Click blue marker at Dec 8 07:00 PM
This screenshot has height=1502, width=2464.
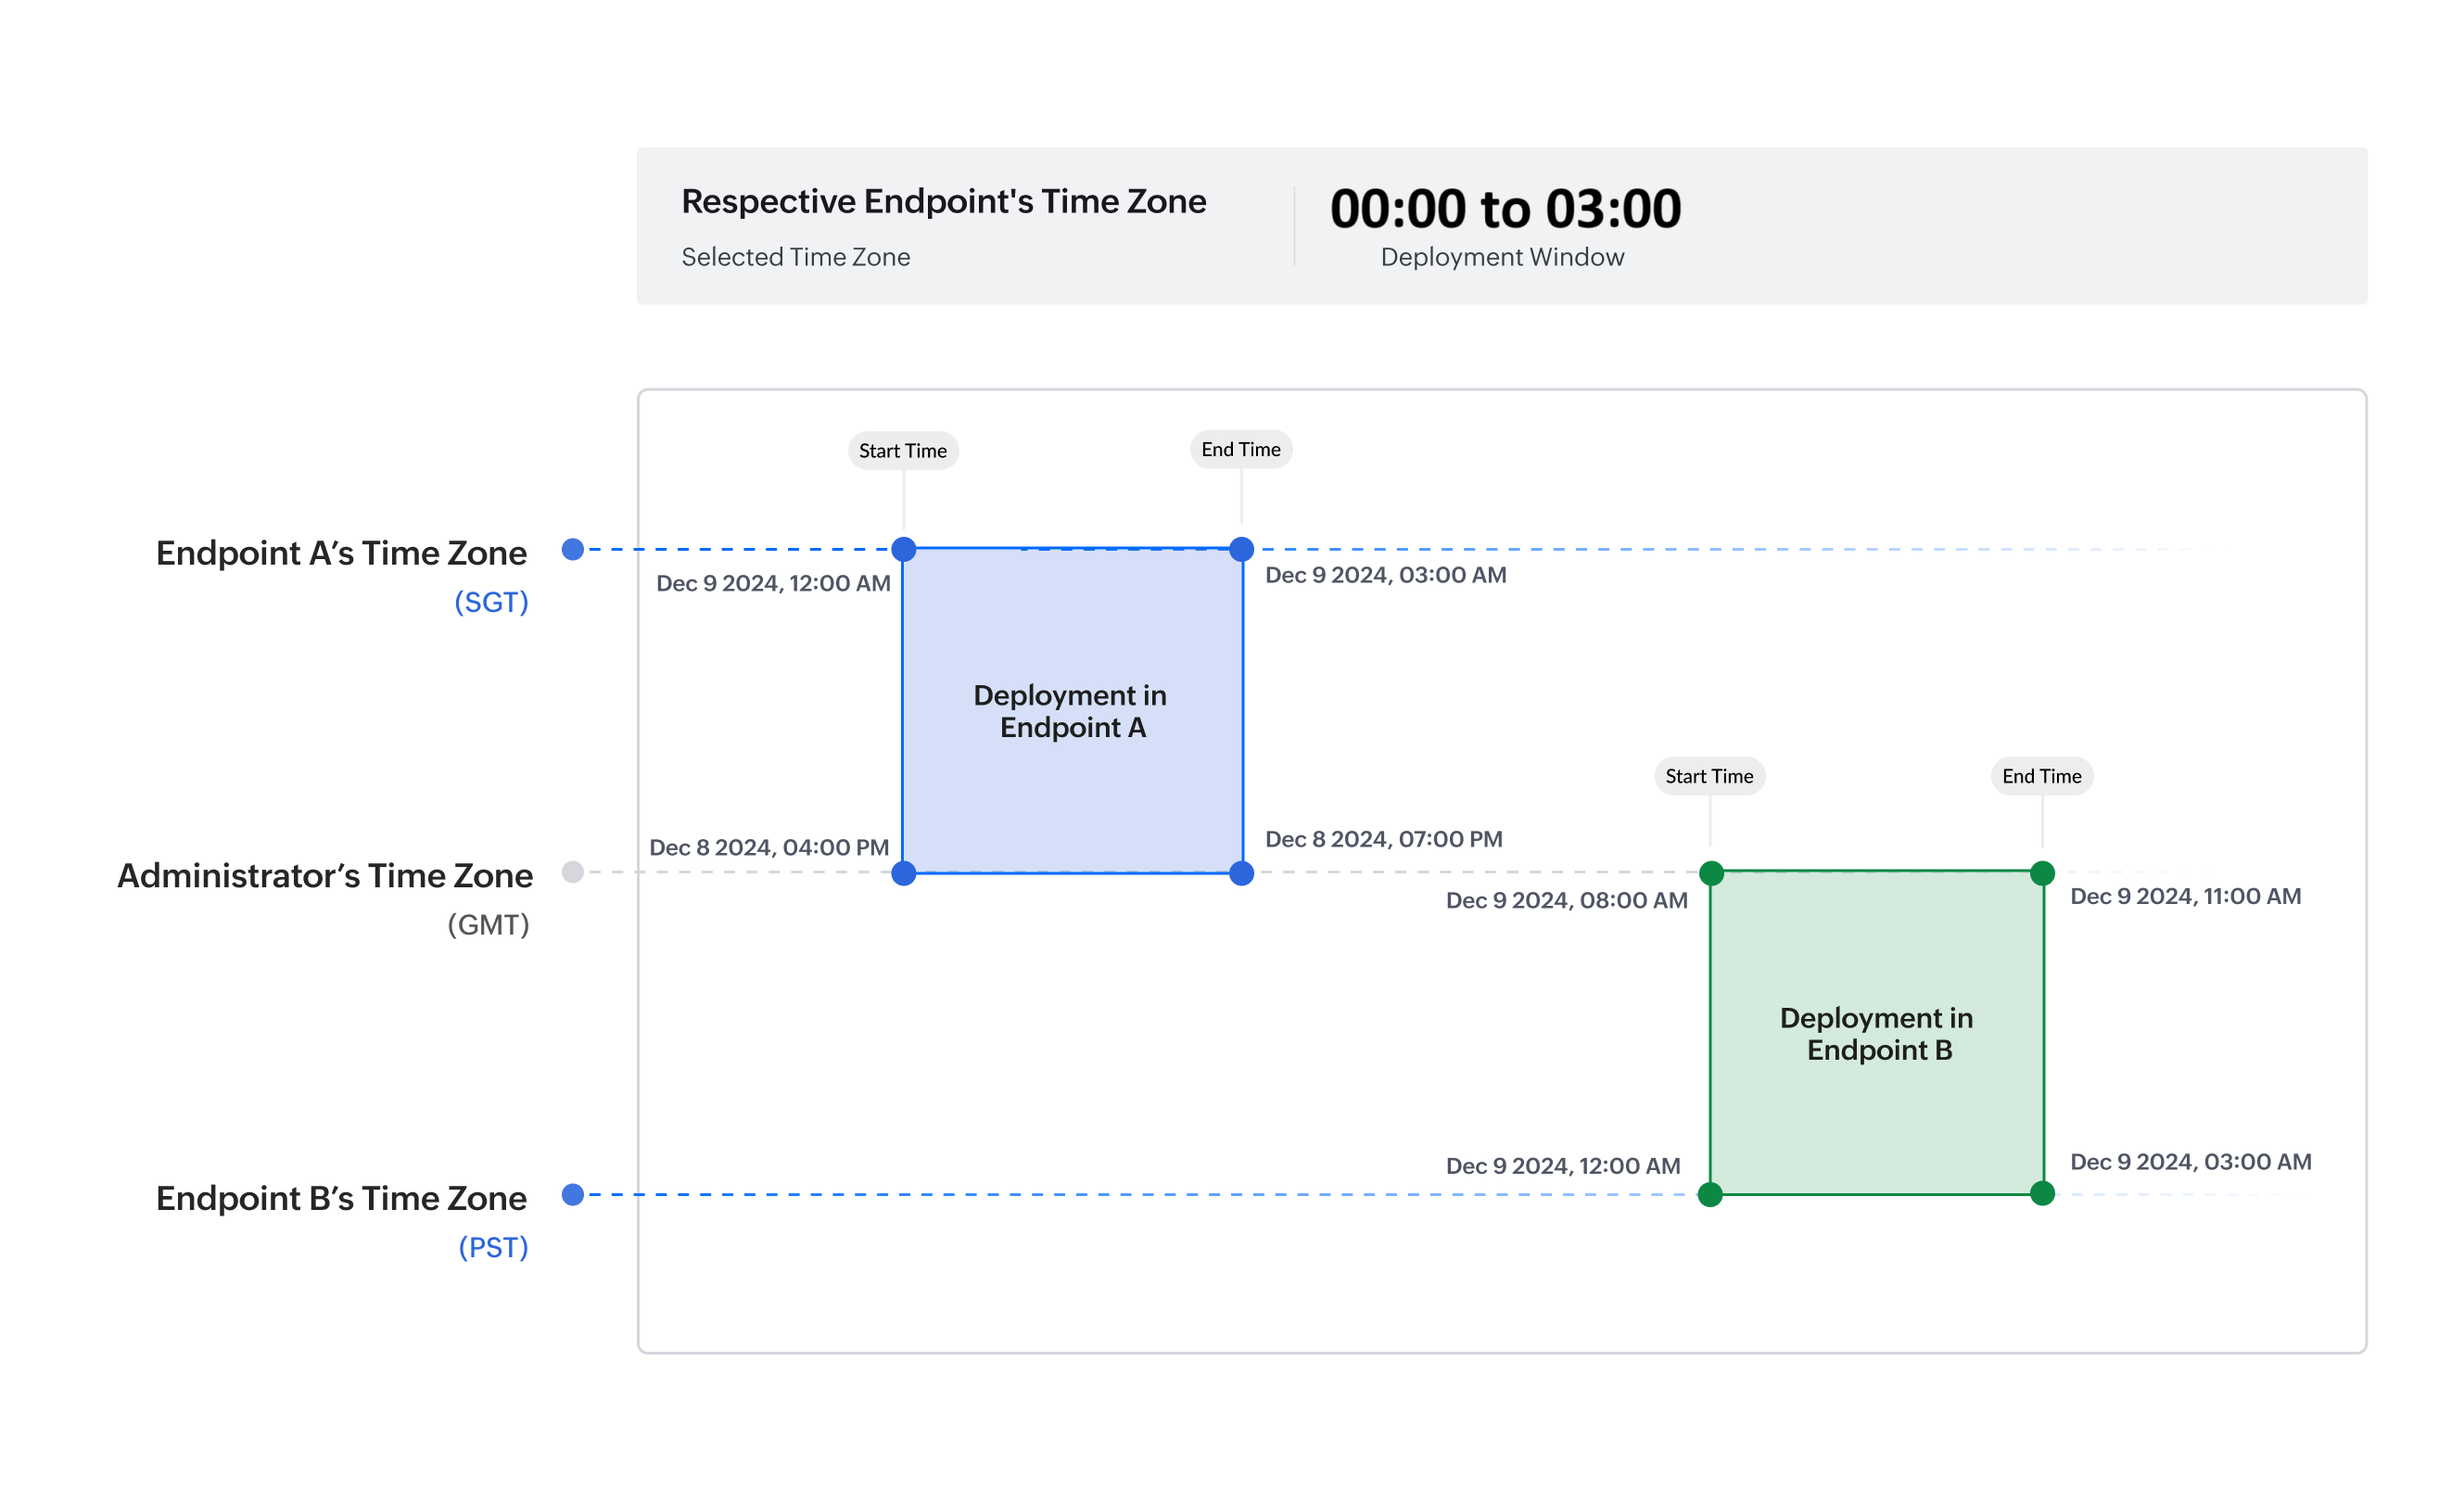(1241, 873)
